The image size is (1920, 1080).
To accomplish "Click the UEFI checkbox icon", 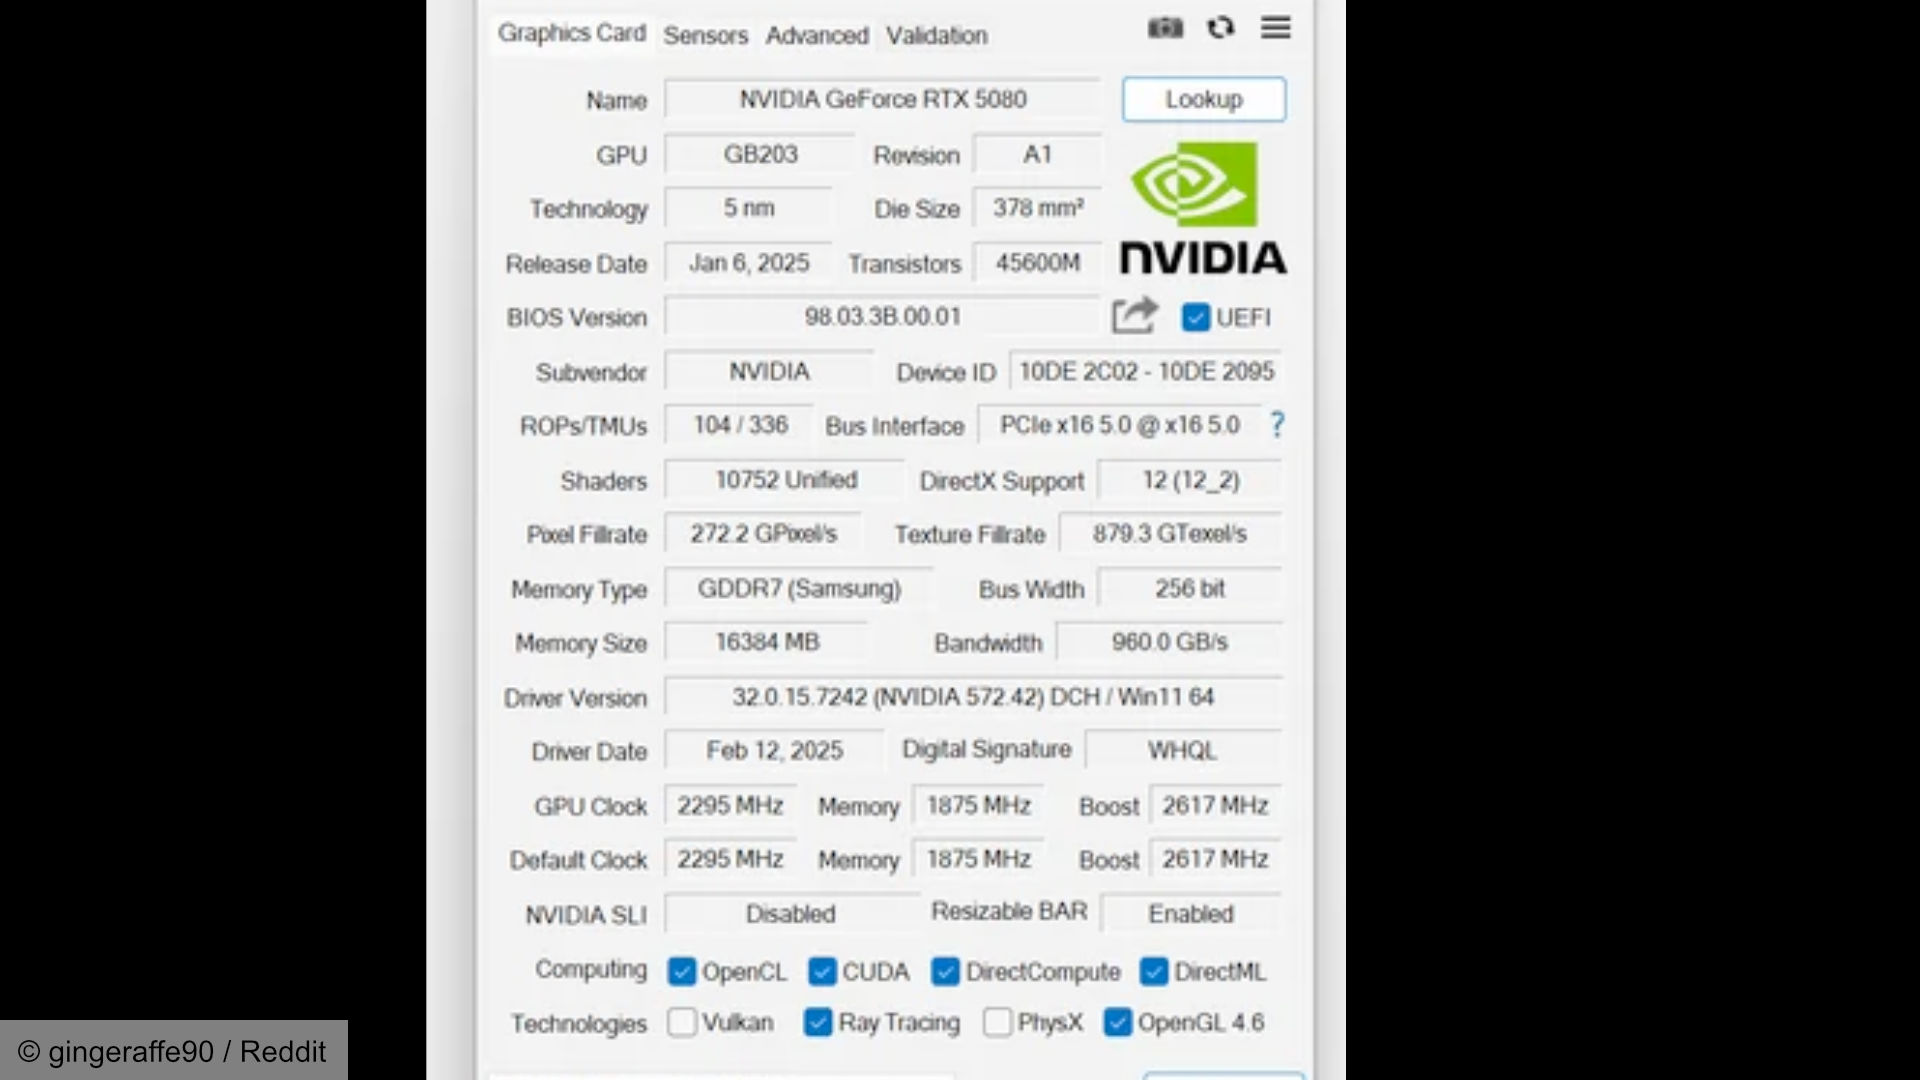I will tap(1193, 316).
